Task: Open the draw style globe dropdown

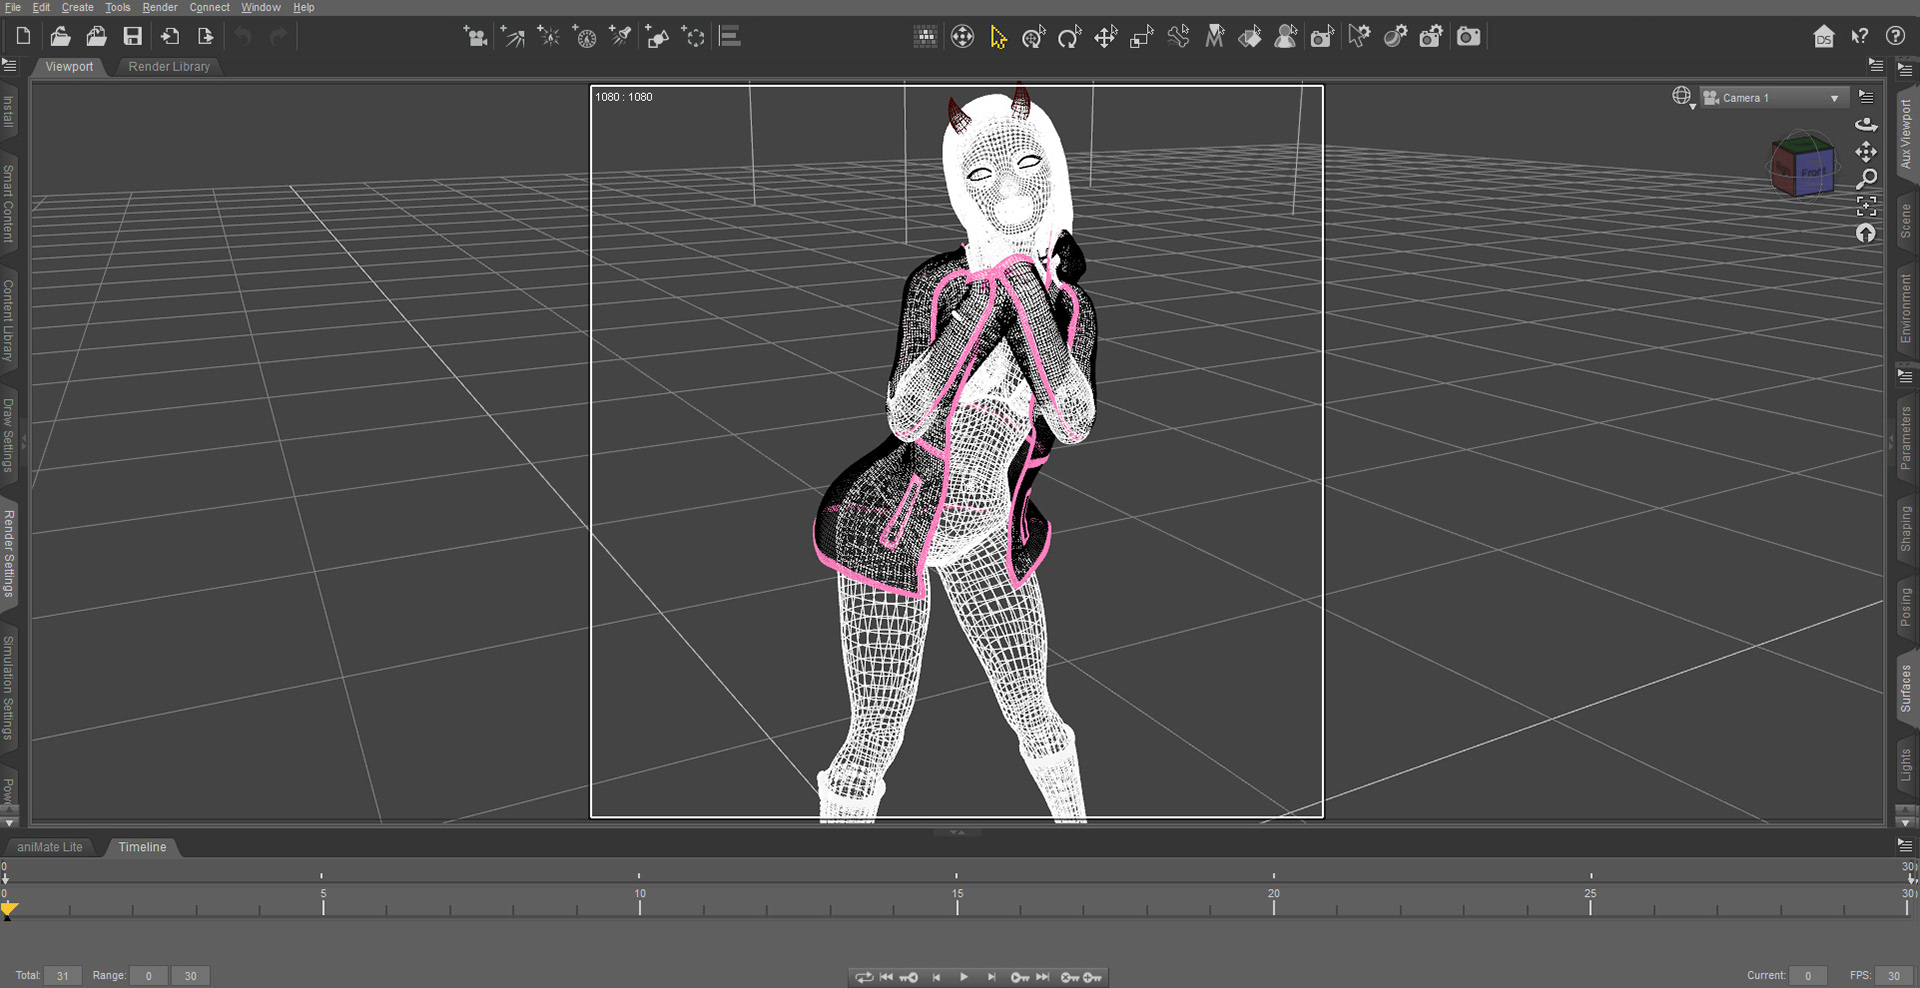Action: click(x=1682, y=97)
